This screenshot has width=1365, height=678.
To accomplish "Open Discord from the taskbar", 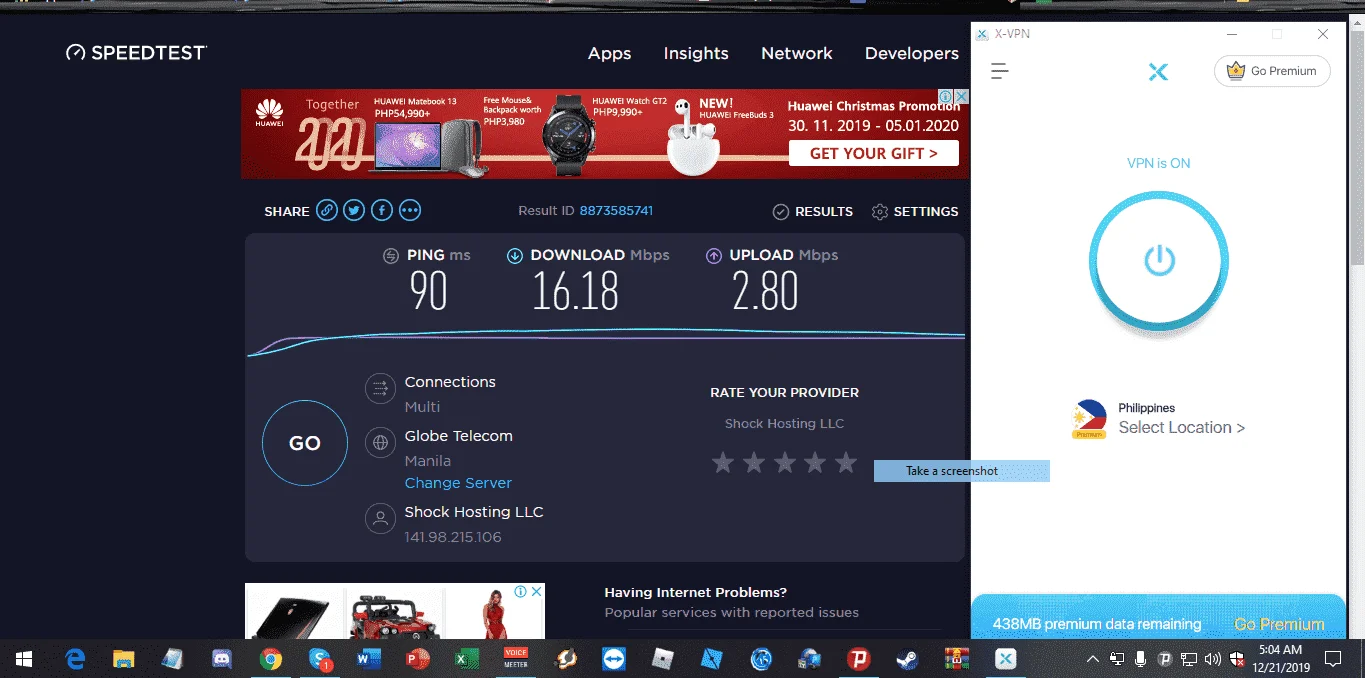I will (x=221, y=659).
